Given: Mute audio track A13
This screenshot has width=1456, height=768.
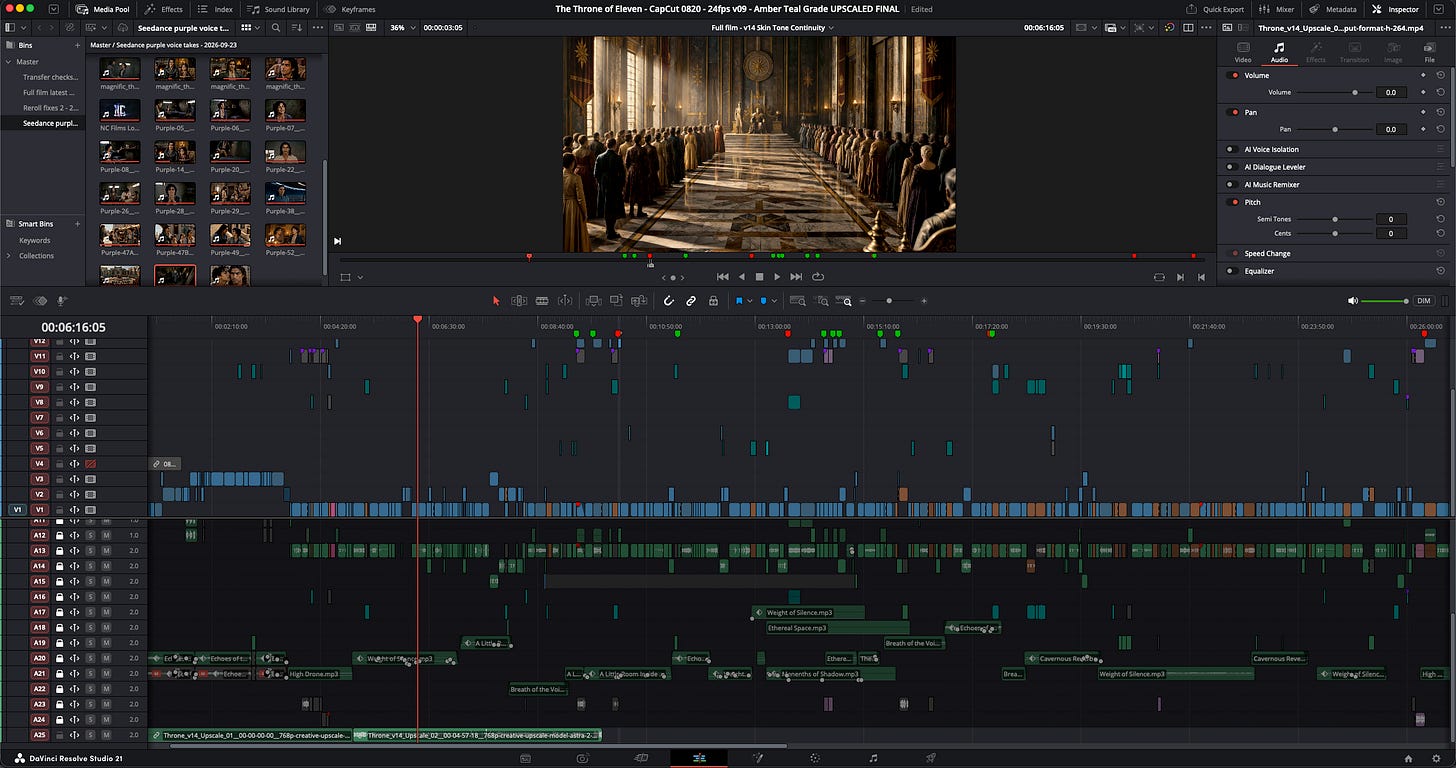Looking at the screenshot, I should pyautogui.click(x=106, y=551).
